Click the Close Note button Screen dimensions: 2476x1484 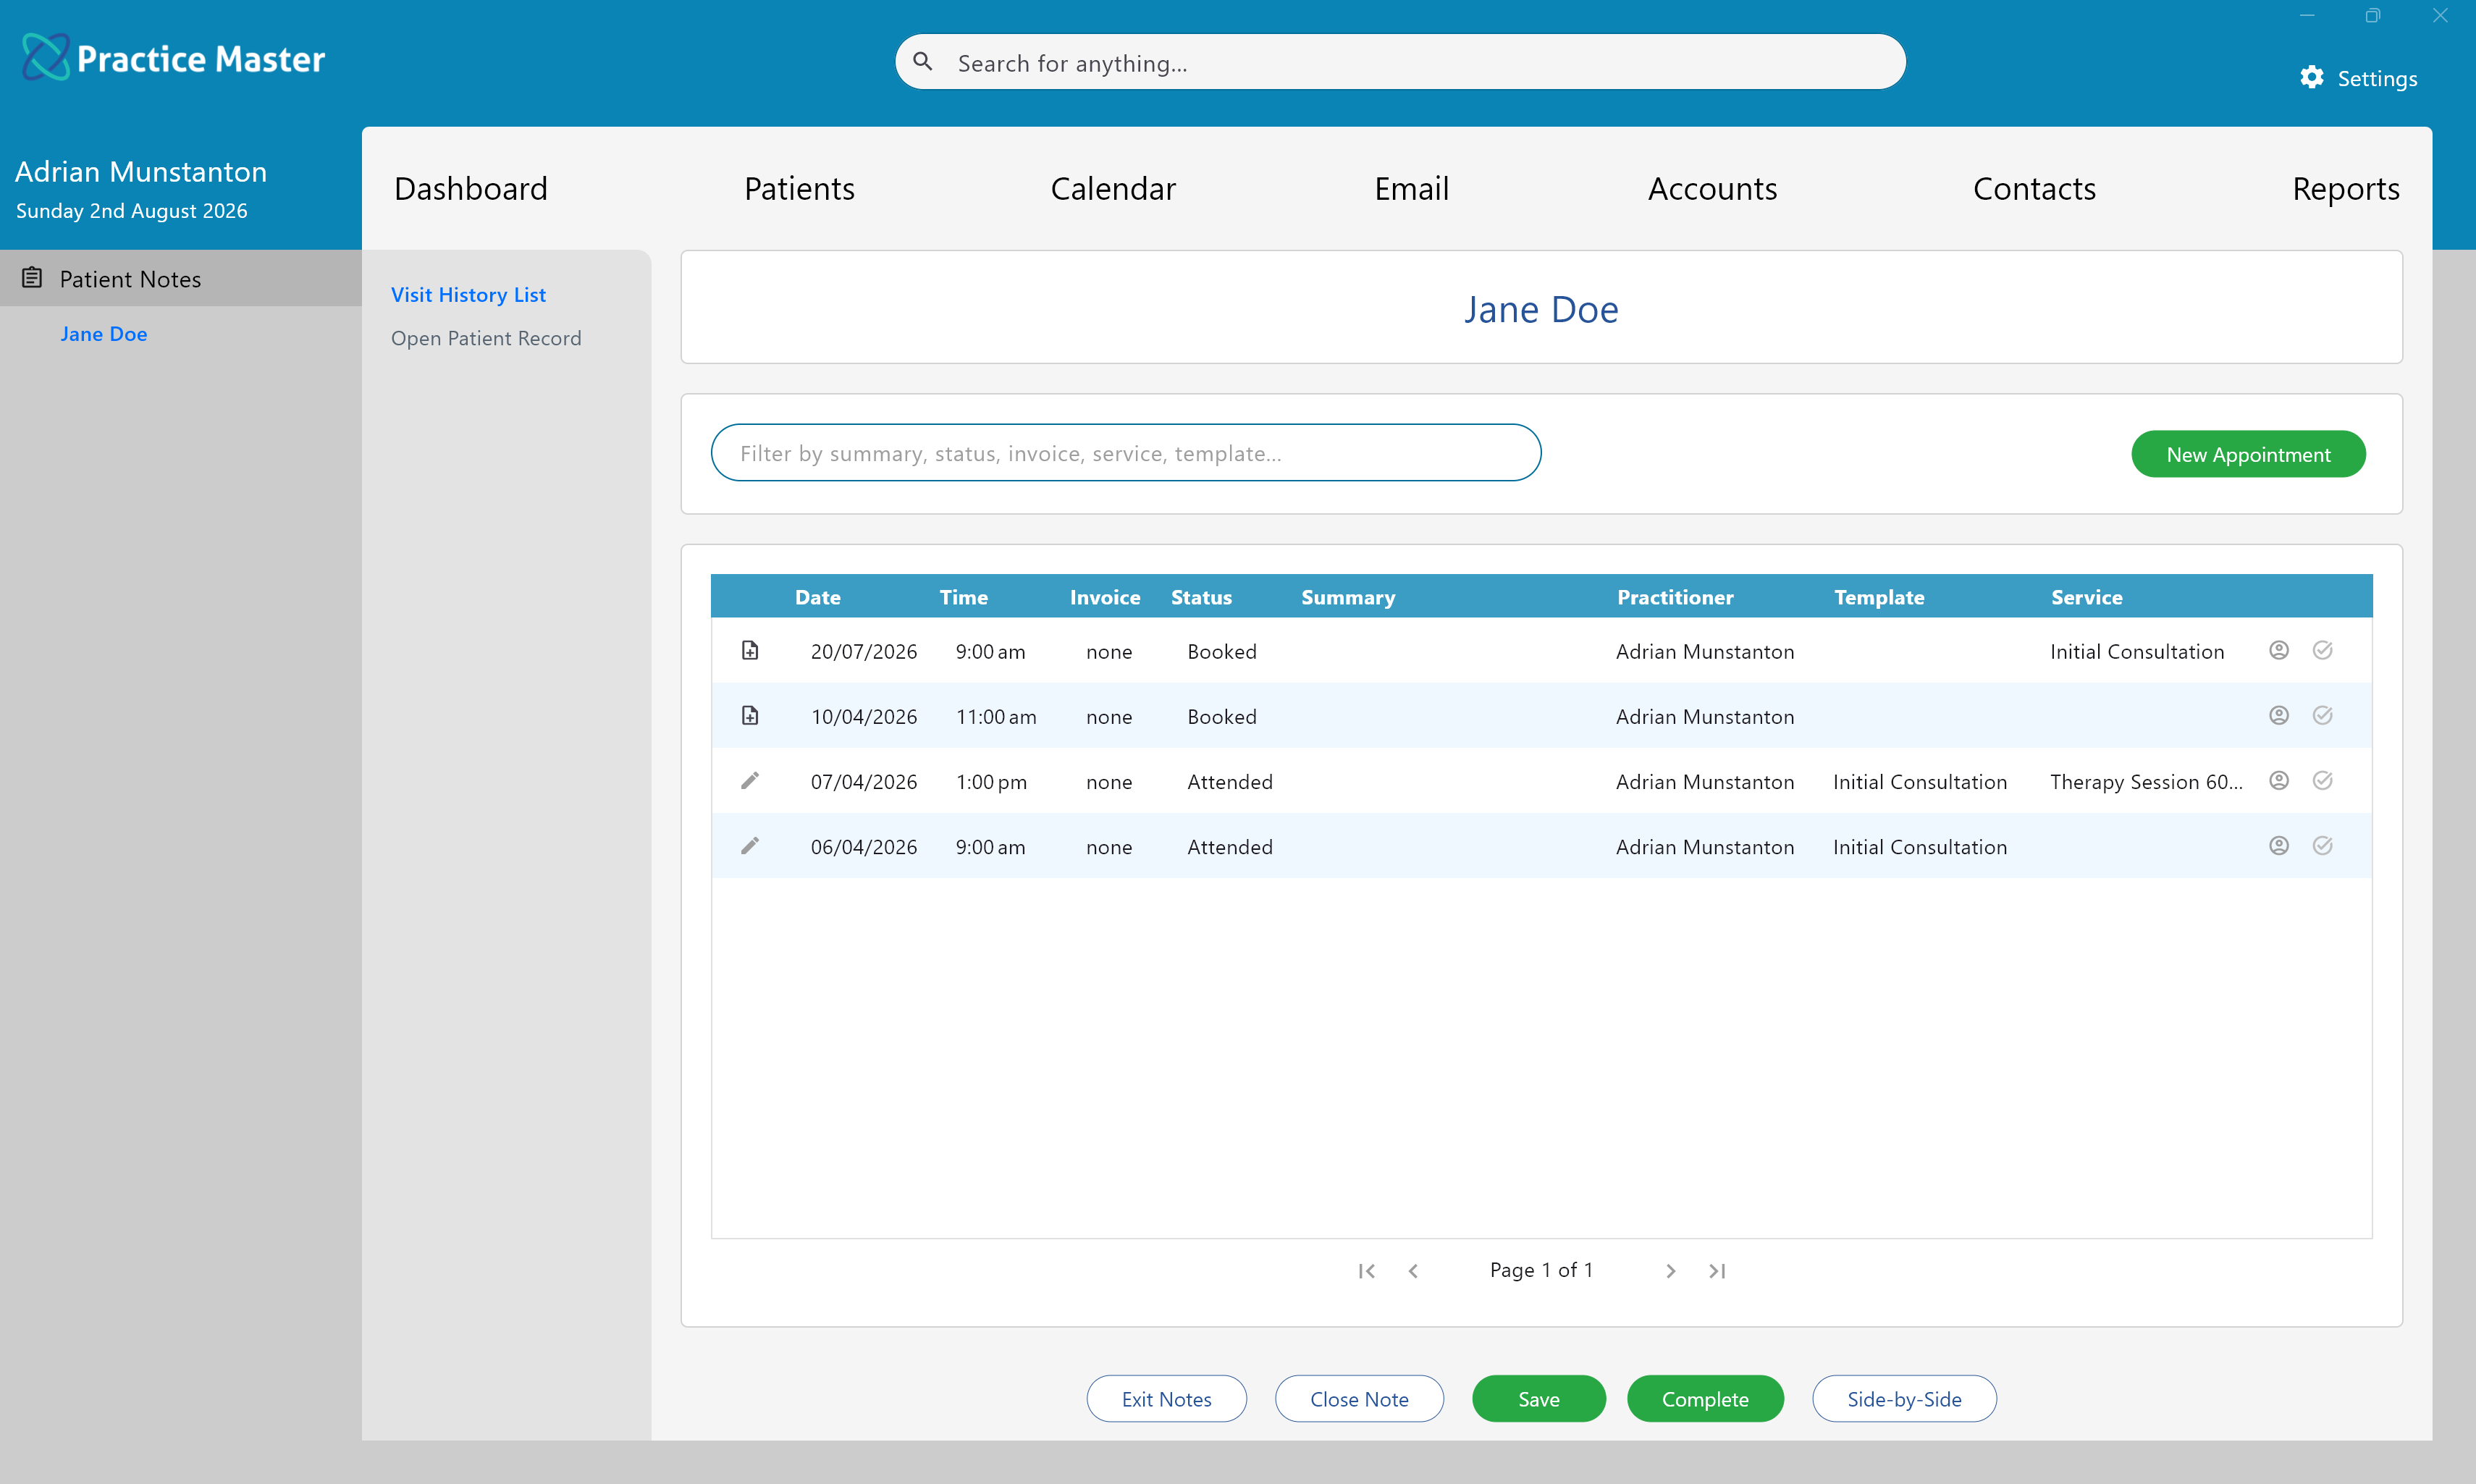[x=1359, y=1399]
